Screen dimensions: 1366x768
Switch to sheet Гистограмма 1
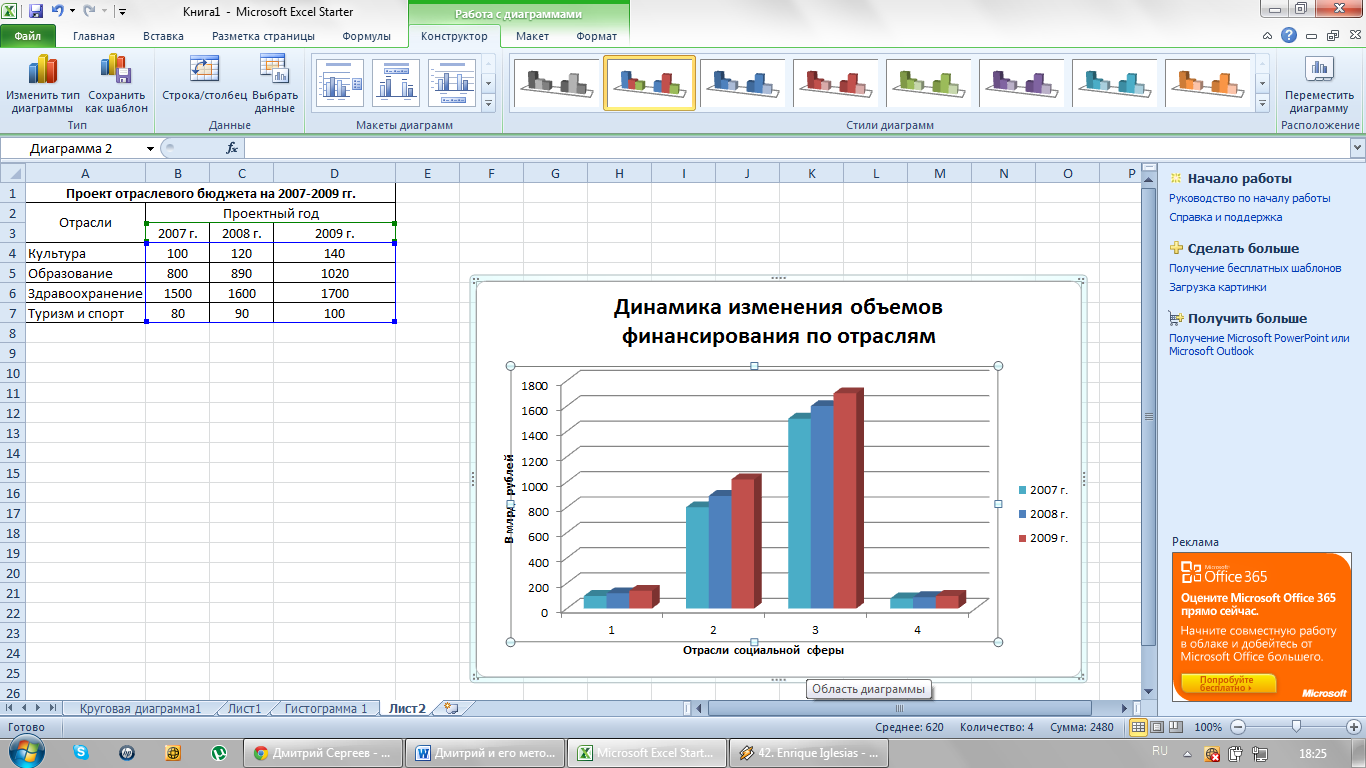(326, 708)
